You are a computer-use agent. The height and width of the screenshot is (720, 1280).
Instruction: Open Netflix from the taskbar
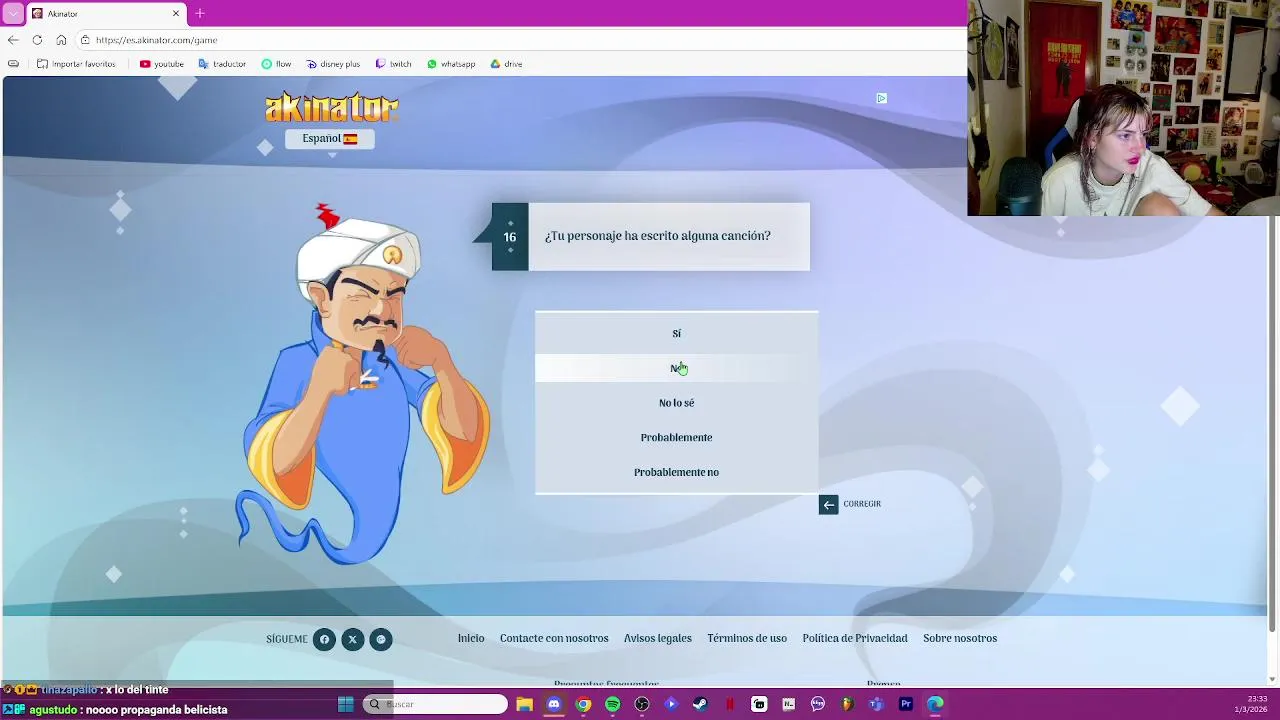[x=730, y=704]
